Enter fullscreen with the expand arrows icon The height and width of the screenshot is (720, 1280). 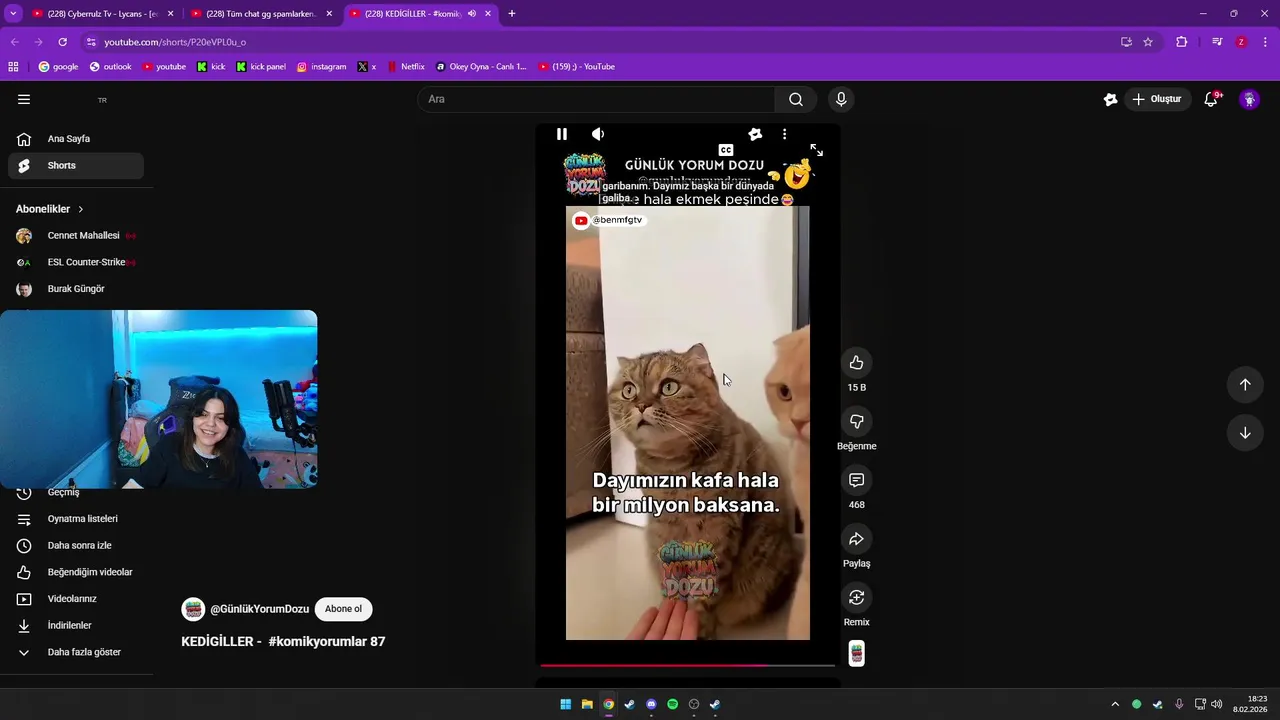tap(816, 150)
